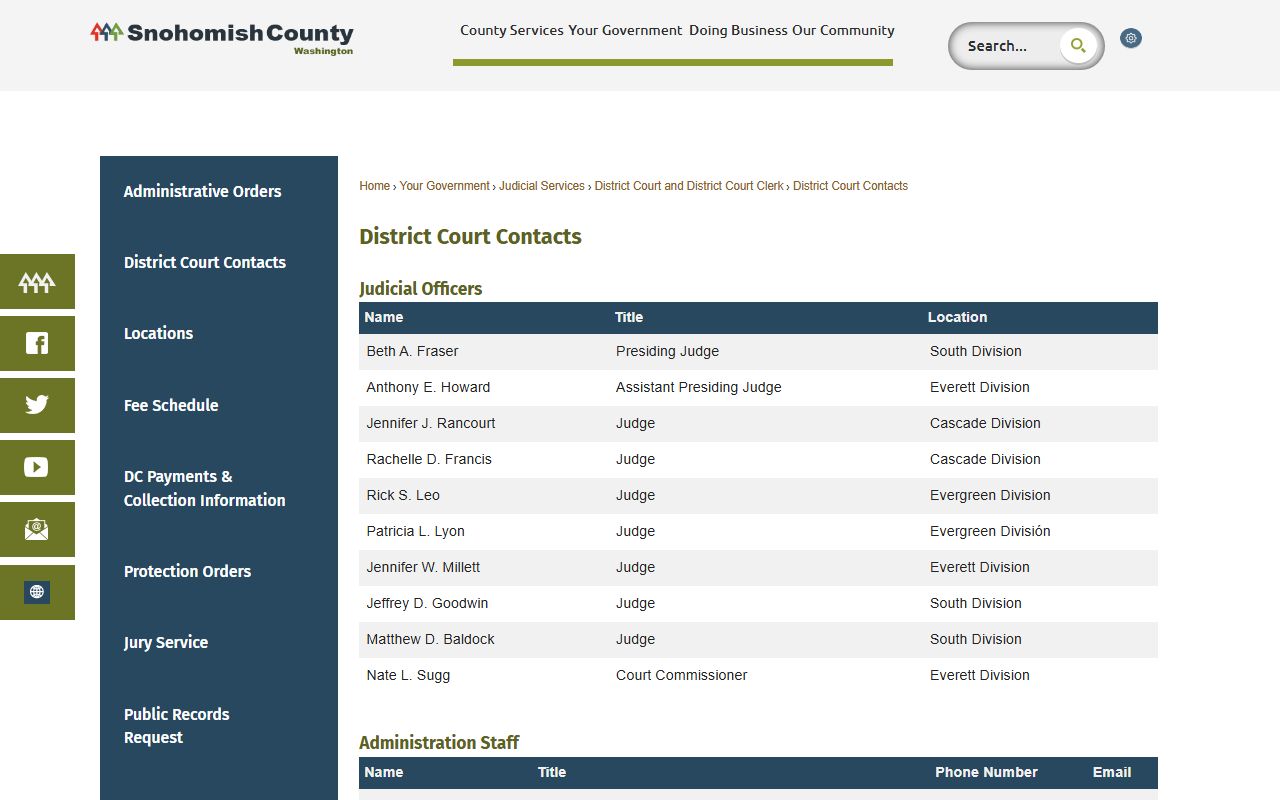The width and height of the screenshot is (1280, 800).
Task: Click the email envelope icon in side strip
Action: [37, 530]
